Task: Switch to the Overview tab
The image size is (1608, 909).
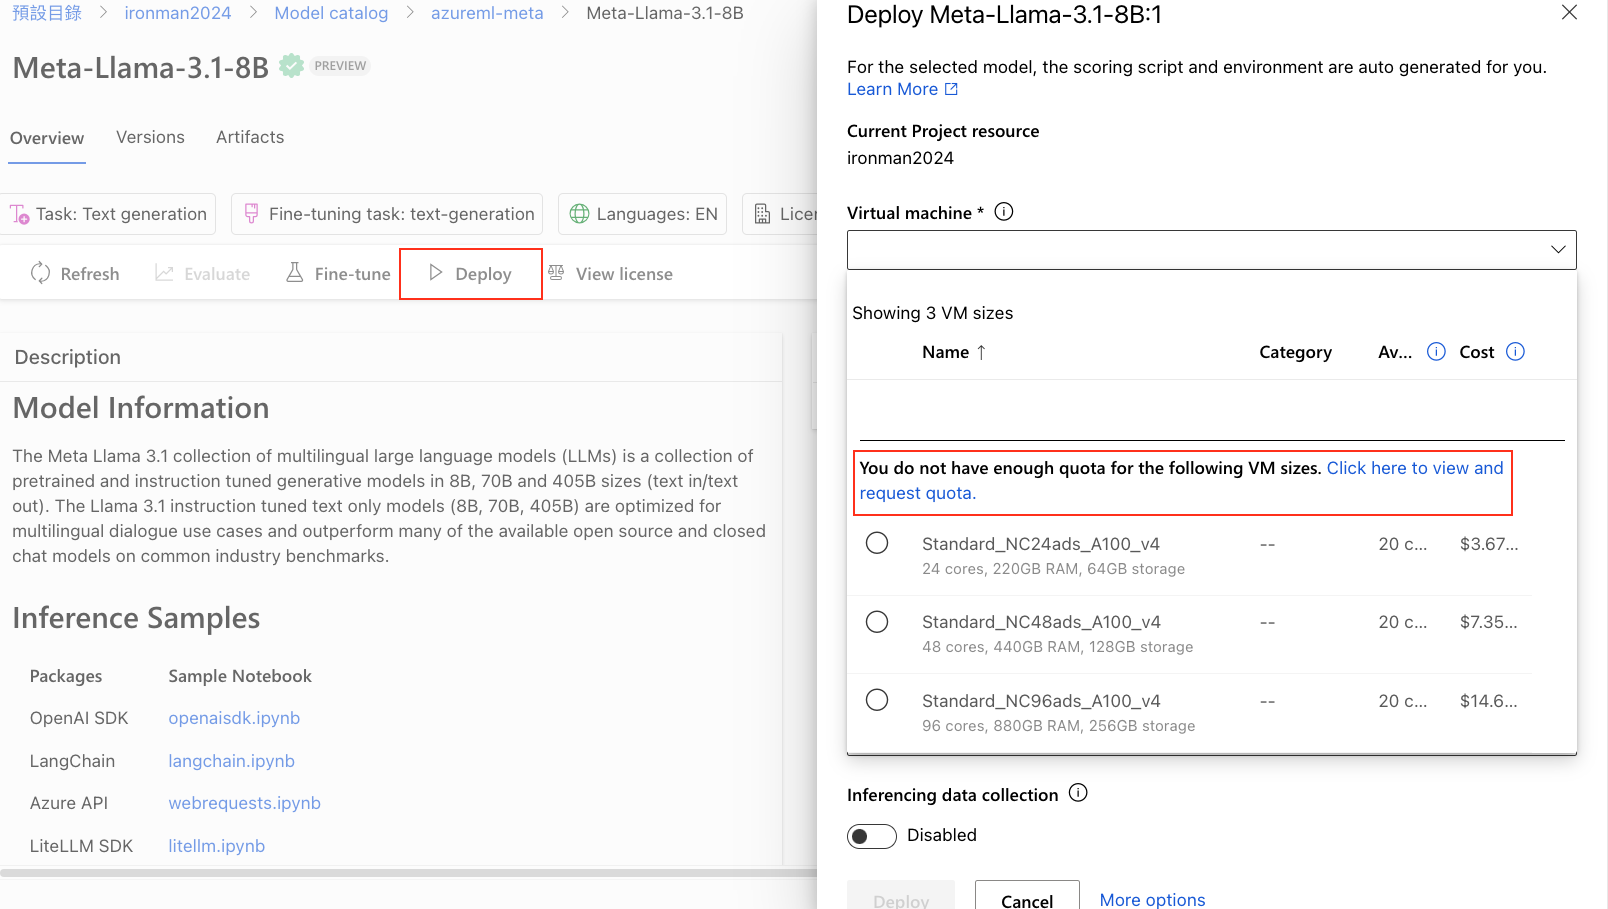Action: point(47,138)
